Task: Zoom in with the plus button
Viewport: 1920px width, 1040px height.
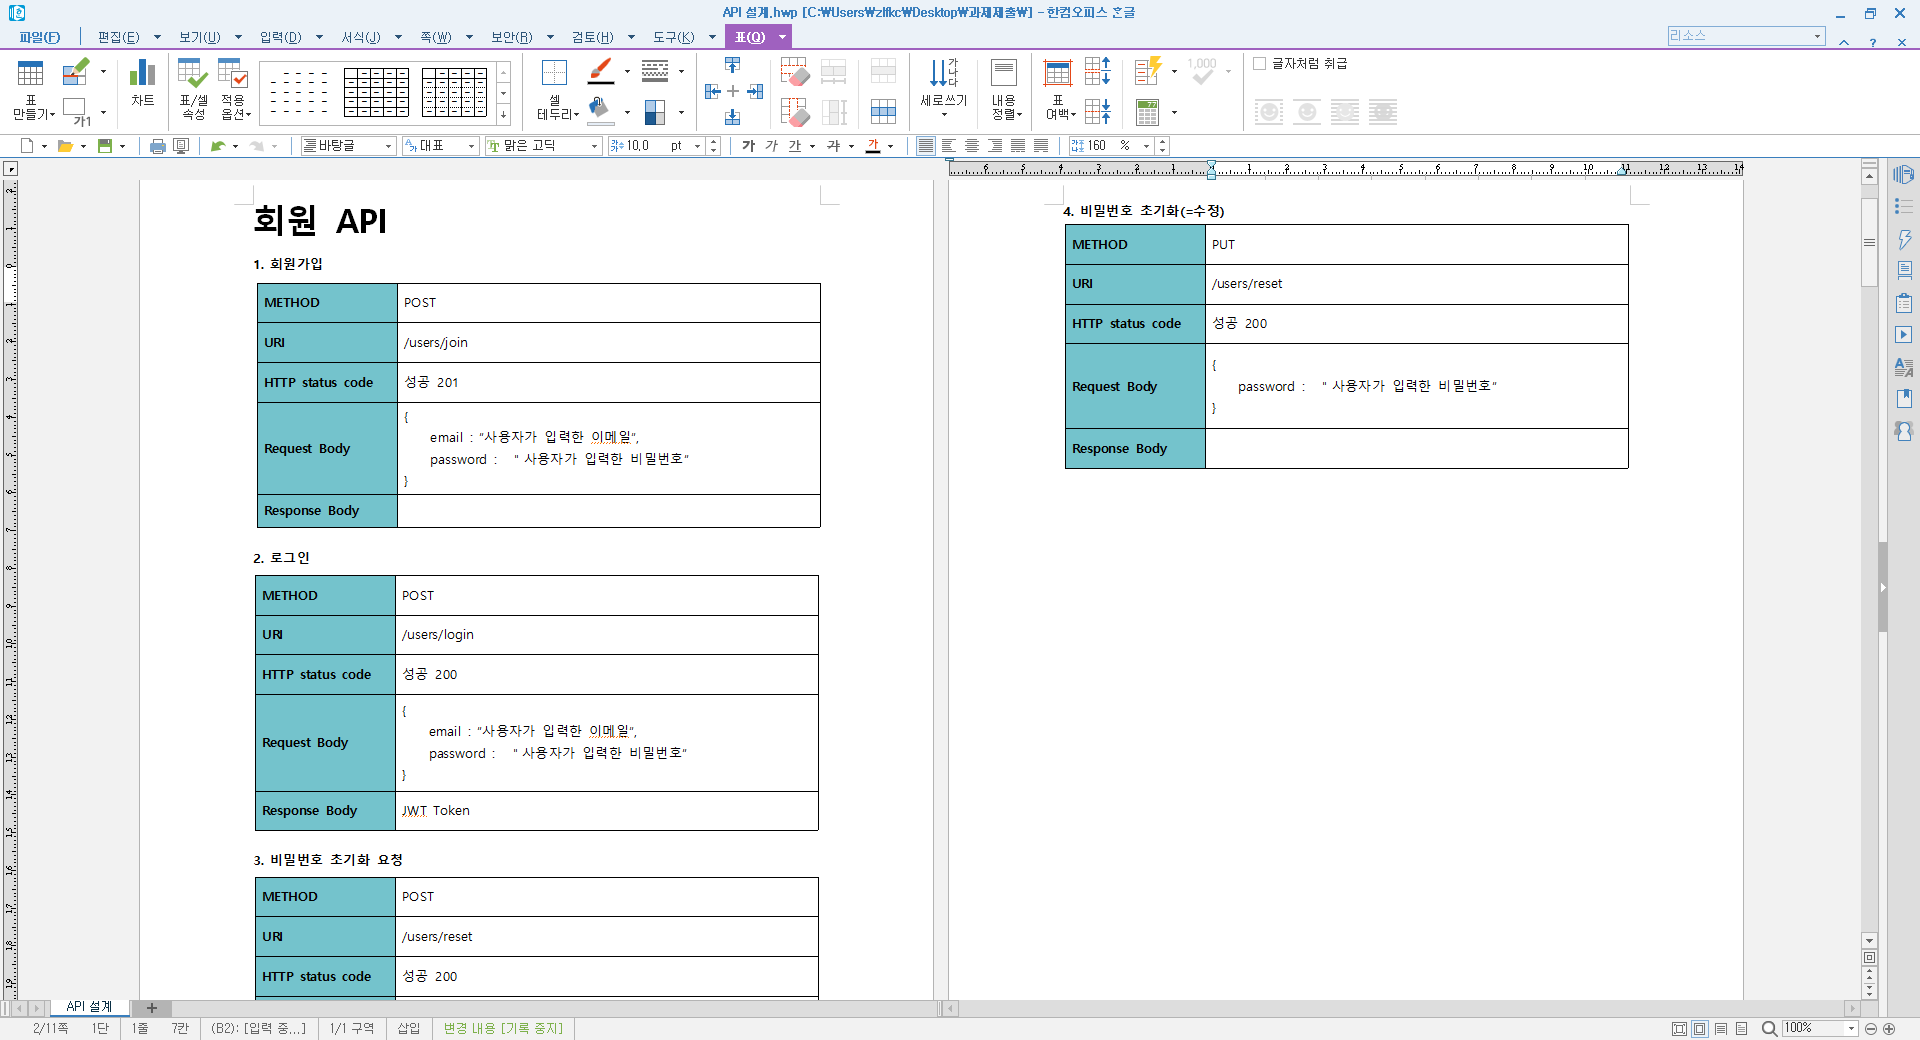Action: pos(1889,1028)
